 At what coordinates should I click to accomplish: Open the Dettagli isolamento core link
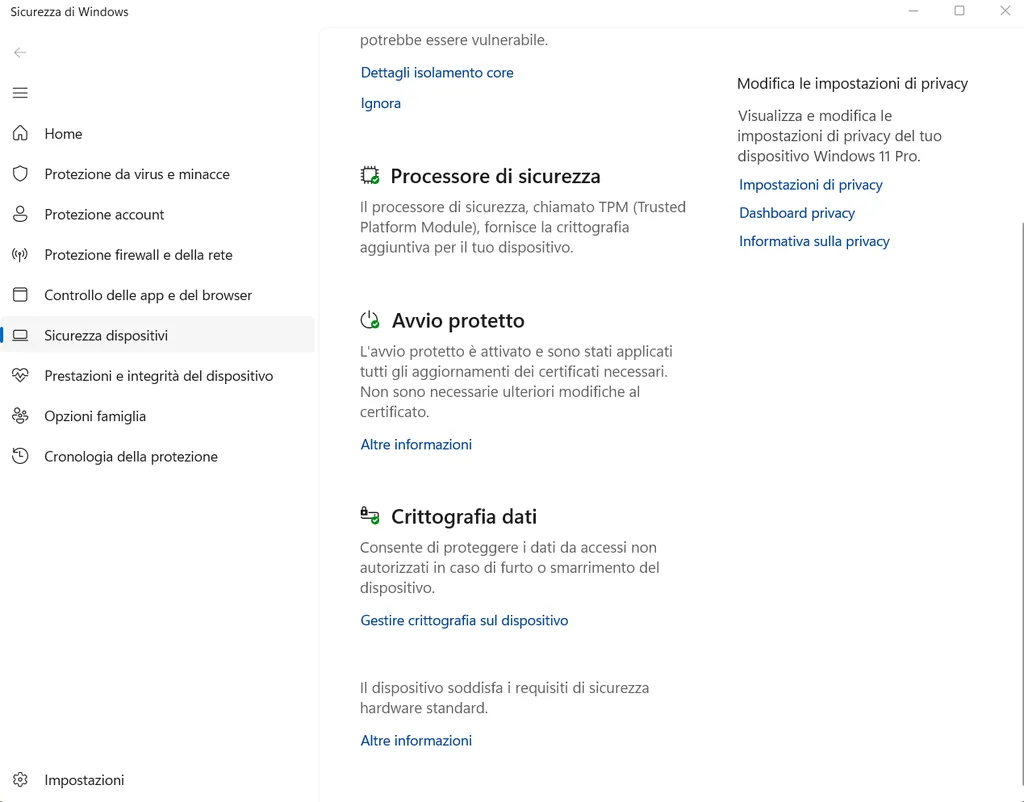tap(437, 73)
